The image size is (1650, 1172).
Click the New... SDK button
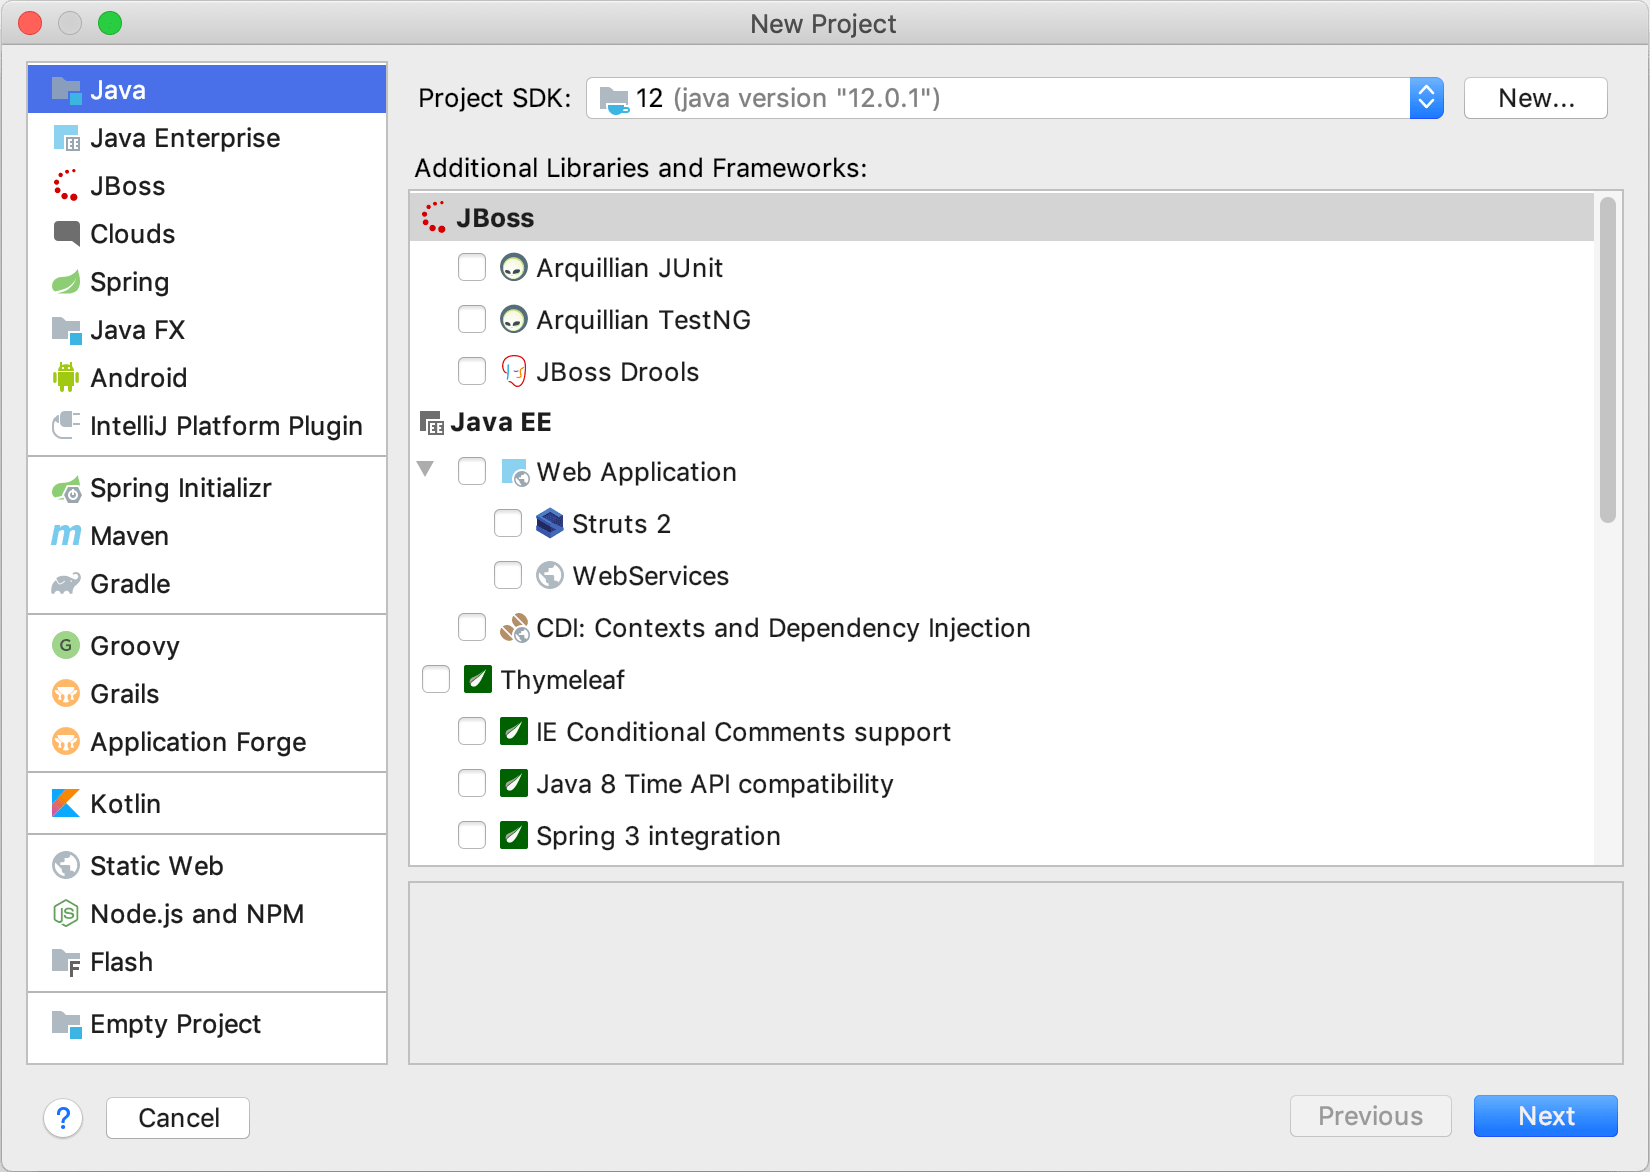tap(1536, 98)
